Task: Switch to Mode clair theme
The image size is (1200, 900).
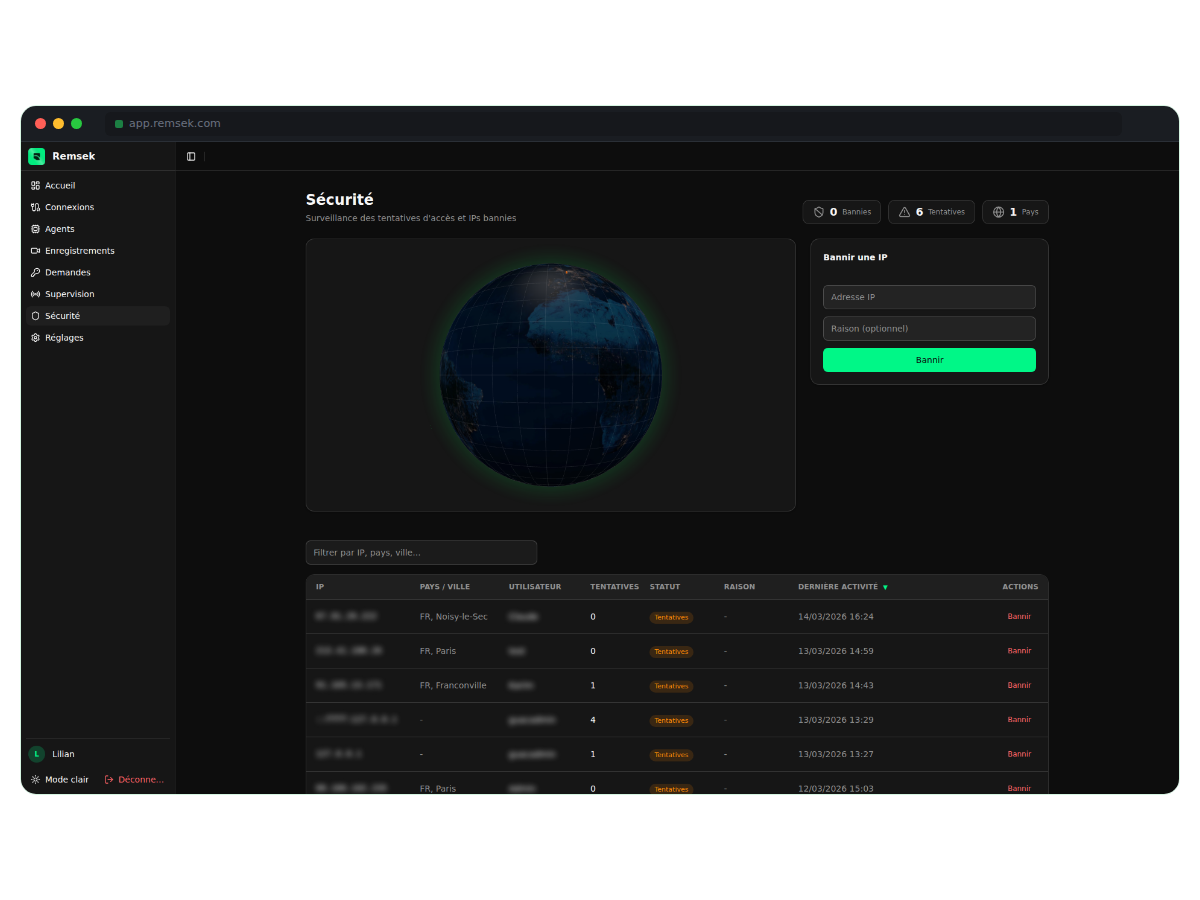Action: coord(60,779)
